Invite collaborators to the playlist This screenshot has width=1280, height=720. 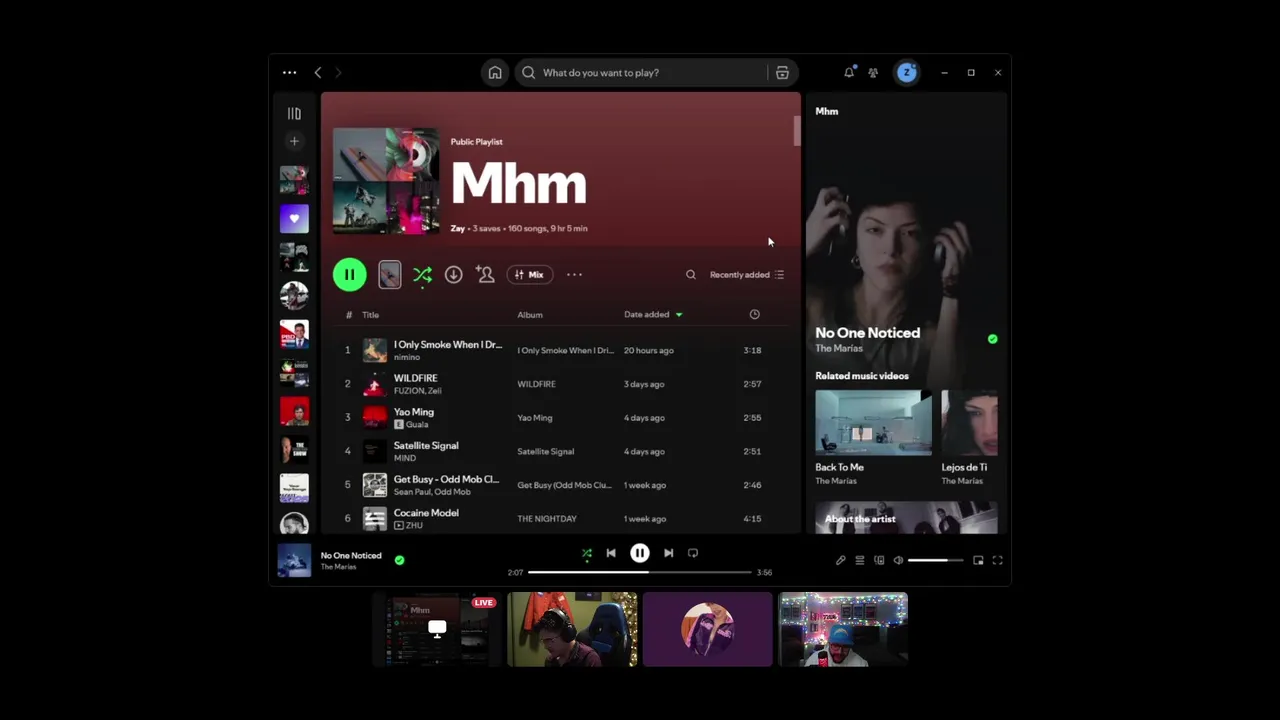click(x=485, y=274)
